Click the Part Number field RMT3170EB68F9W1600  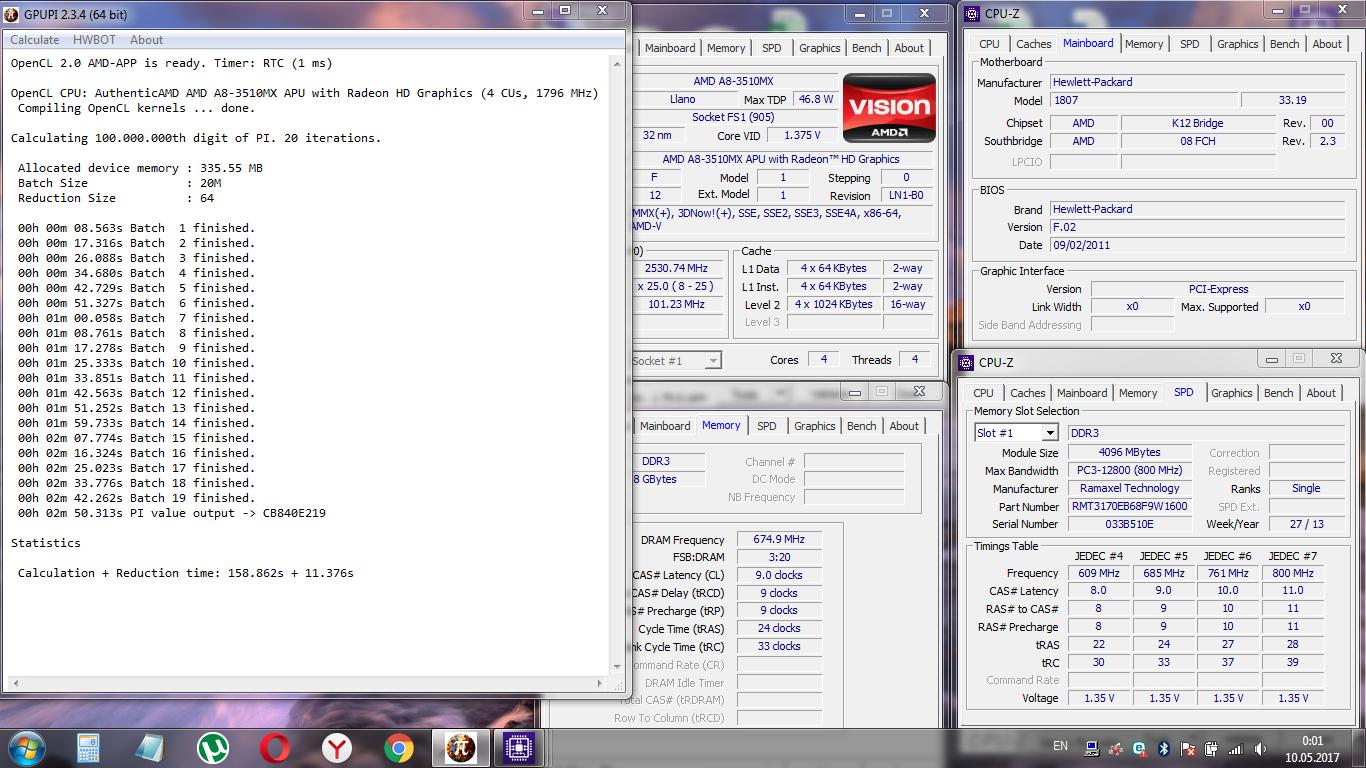coord(1129,507)
